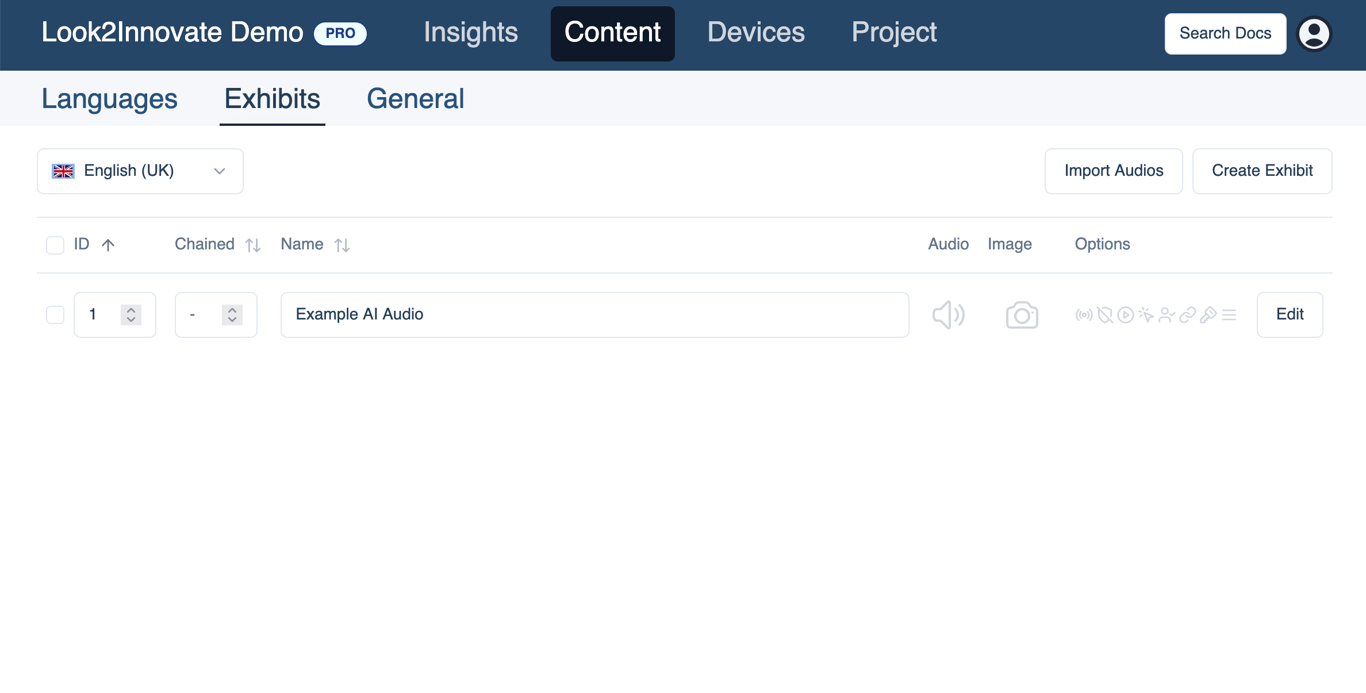The width and height of the screenshot is (1366, 693).
Task: Click the camera image icon in the row
Action: 1021,315
